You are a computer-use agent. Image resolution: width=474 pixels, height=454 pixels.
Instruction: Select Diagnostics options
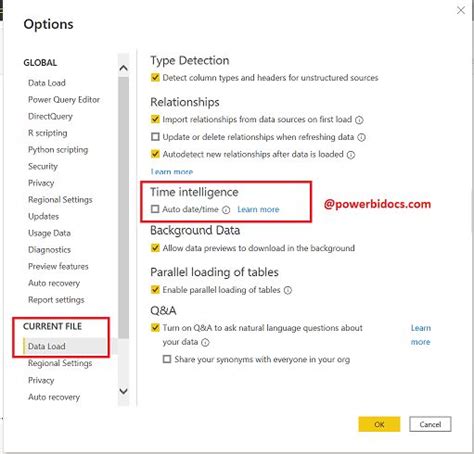[x=49, y=249]
